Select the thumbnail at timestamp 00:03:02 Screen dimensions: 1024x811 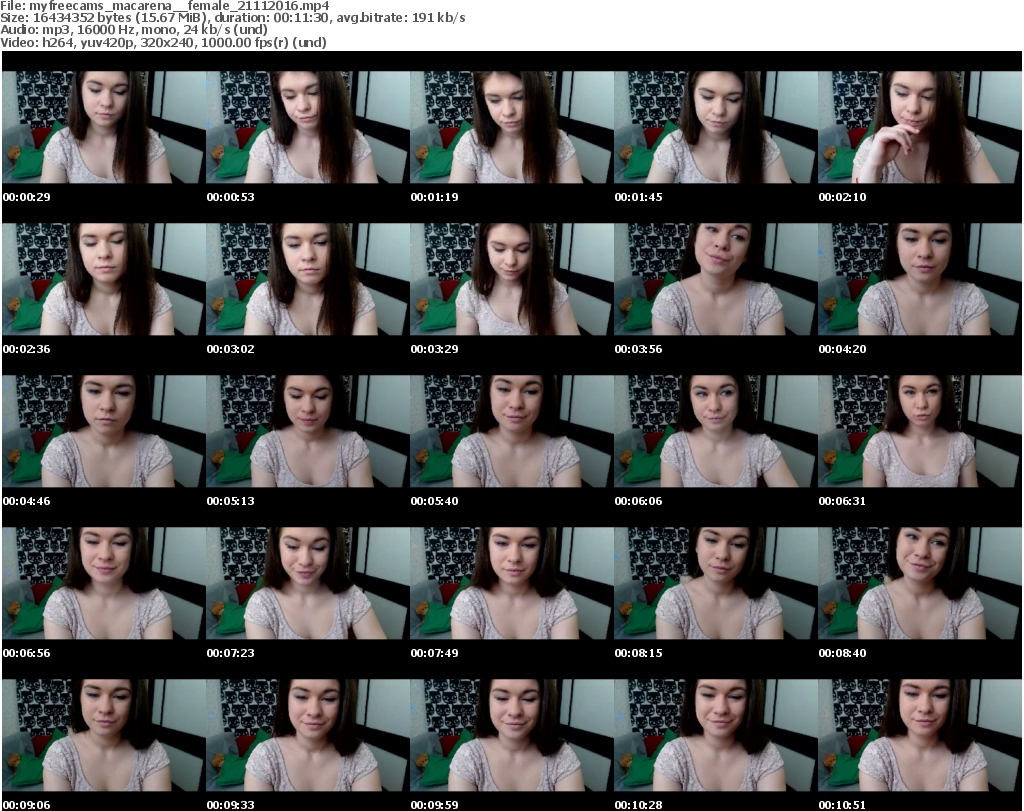click(x=308, y=279)
